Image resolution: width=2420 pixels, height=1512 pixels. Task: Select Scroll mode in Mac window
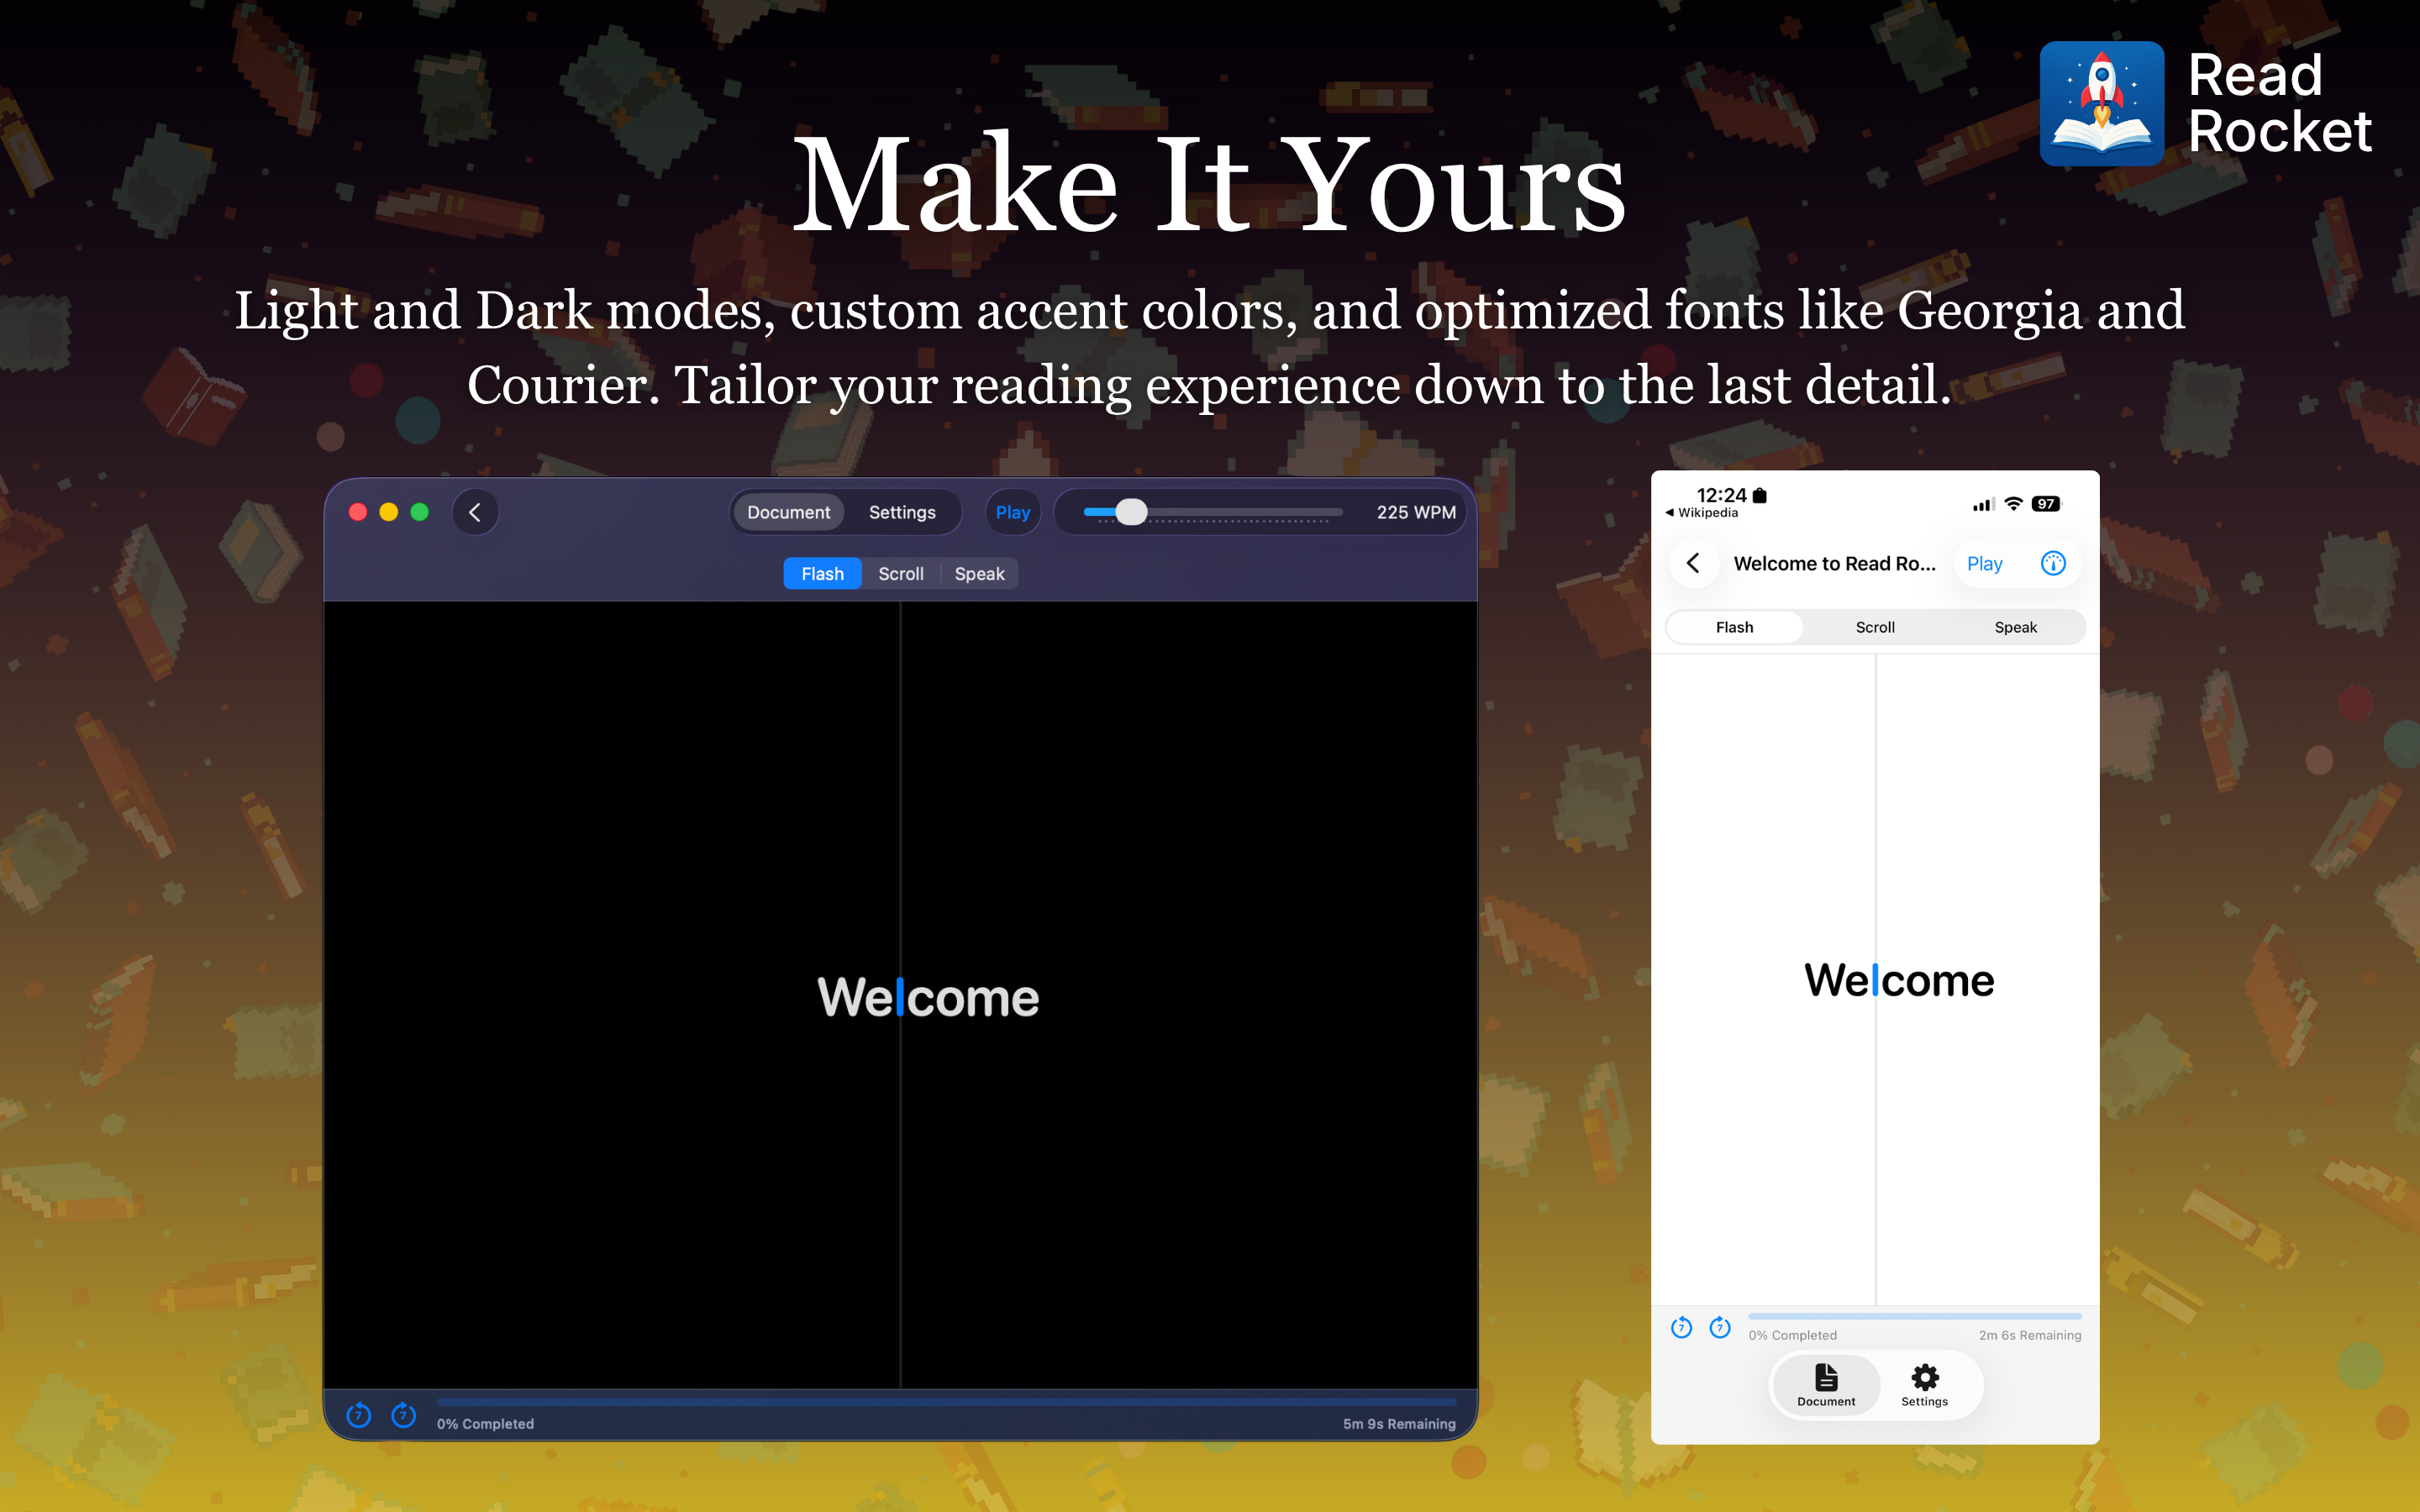[901, 574]
